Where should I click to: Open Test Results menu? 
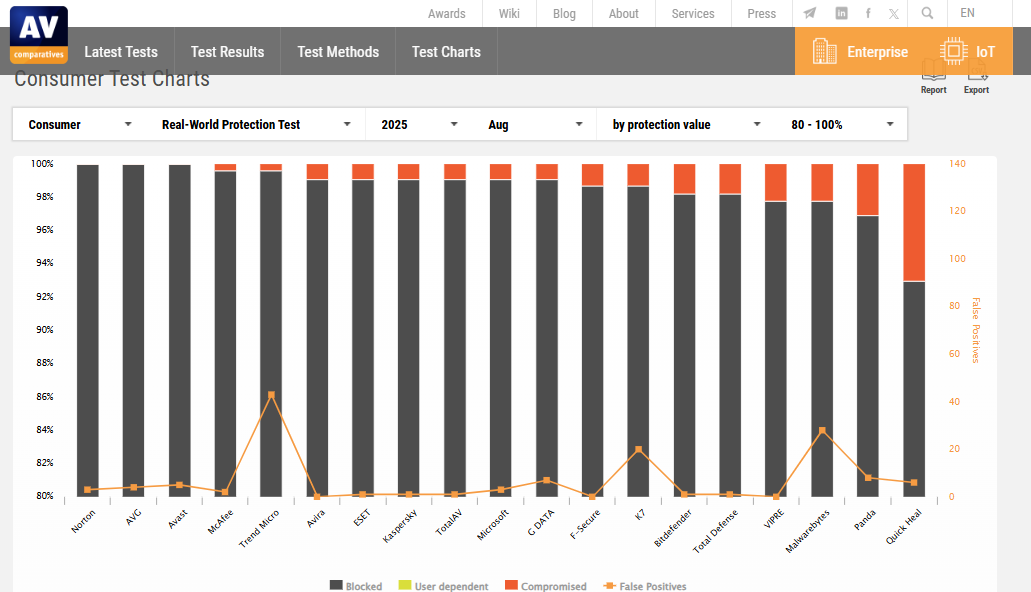(228, 51)
